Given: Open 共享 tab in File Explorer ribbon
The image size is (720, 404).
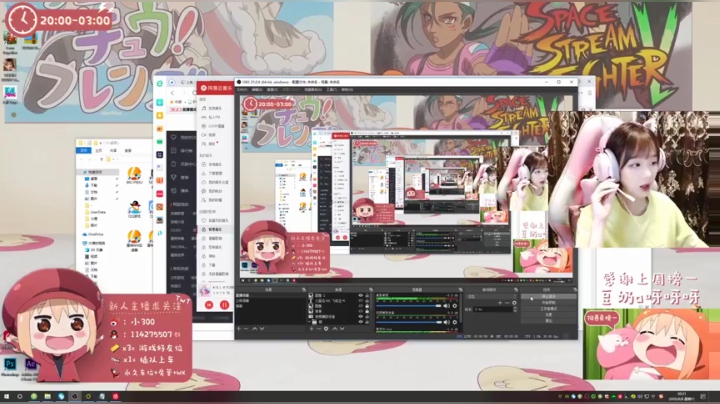Looking at the screenshot, I should click(113, 150).
